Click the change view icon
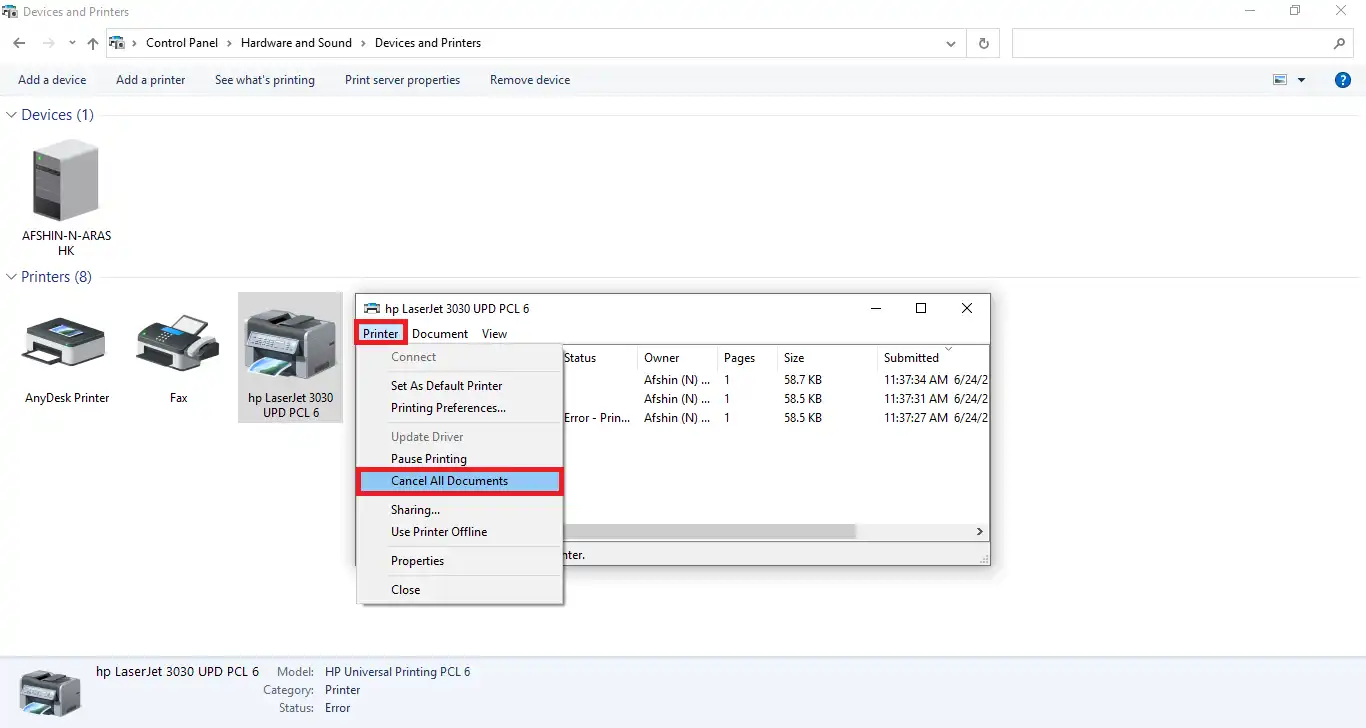The image size is (1366, 728). (1279, 80)
